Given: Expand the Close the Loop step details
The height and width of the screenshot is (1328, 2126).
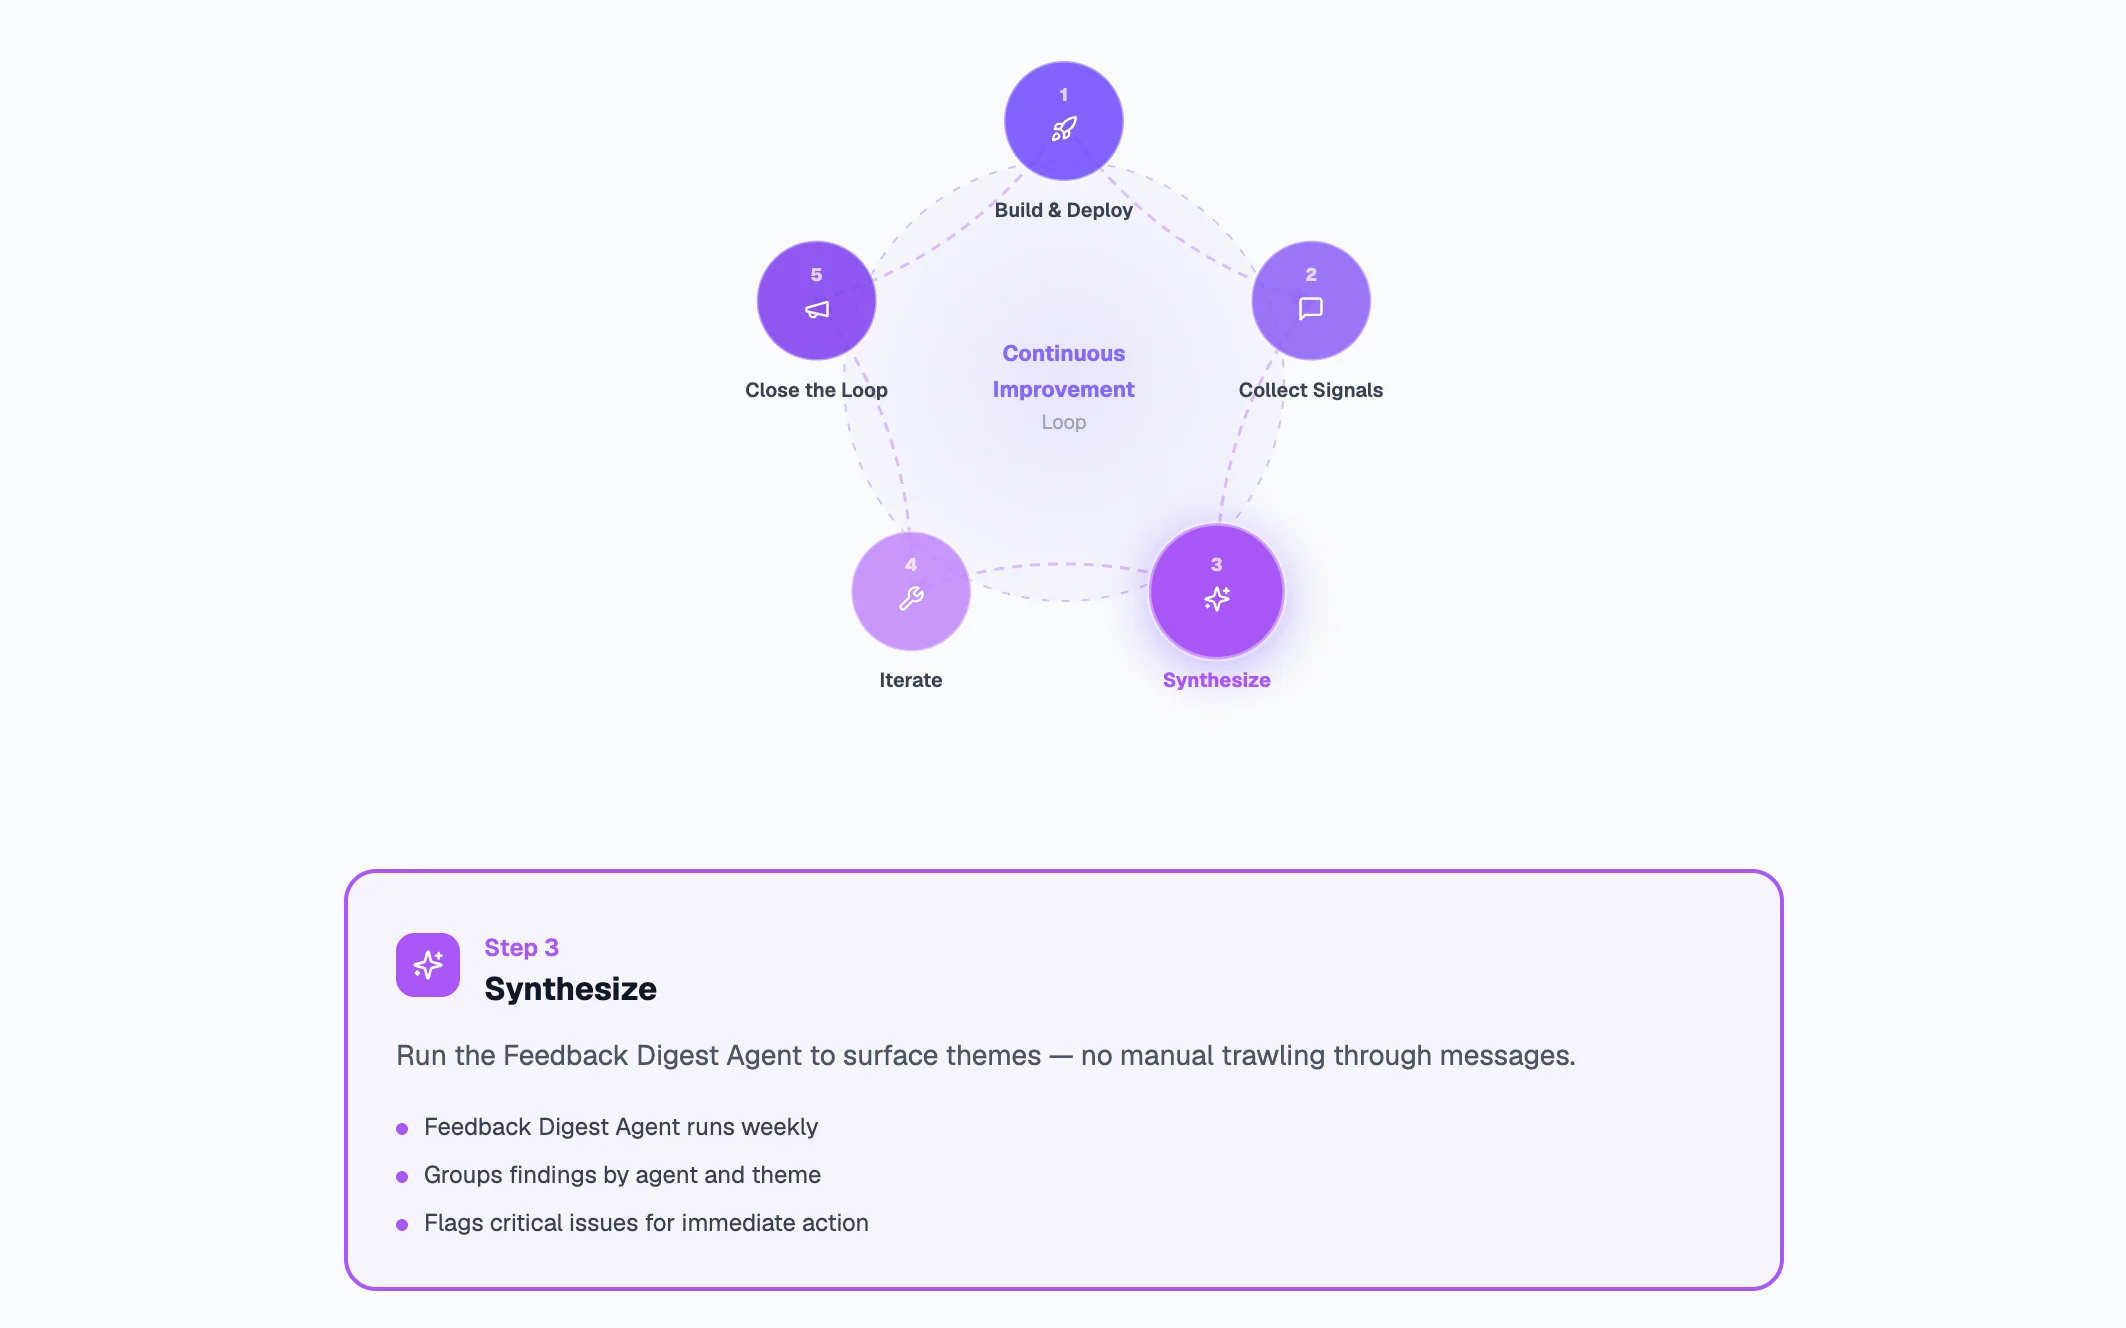Looking at the screenshot, I should pos(816,390).
